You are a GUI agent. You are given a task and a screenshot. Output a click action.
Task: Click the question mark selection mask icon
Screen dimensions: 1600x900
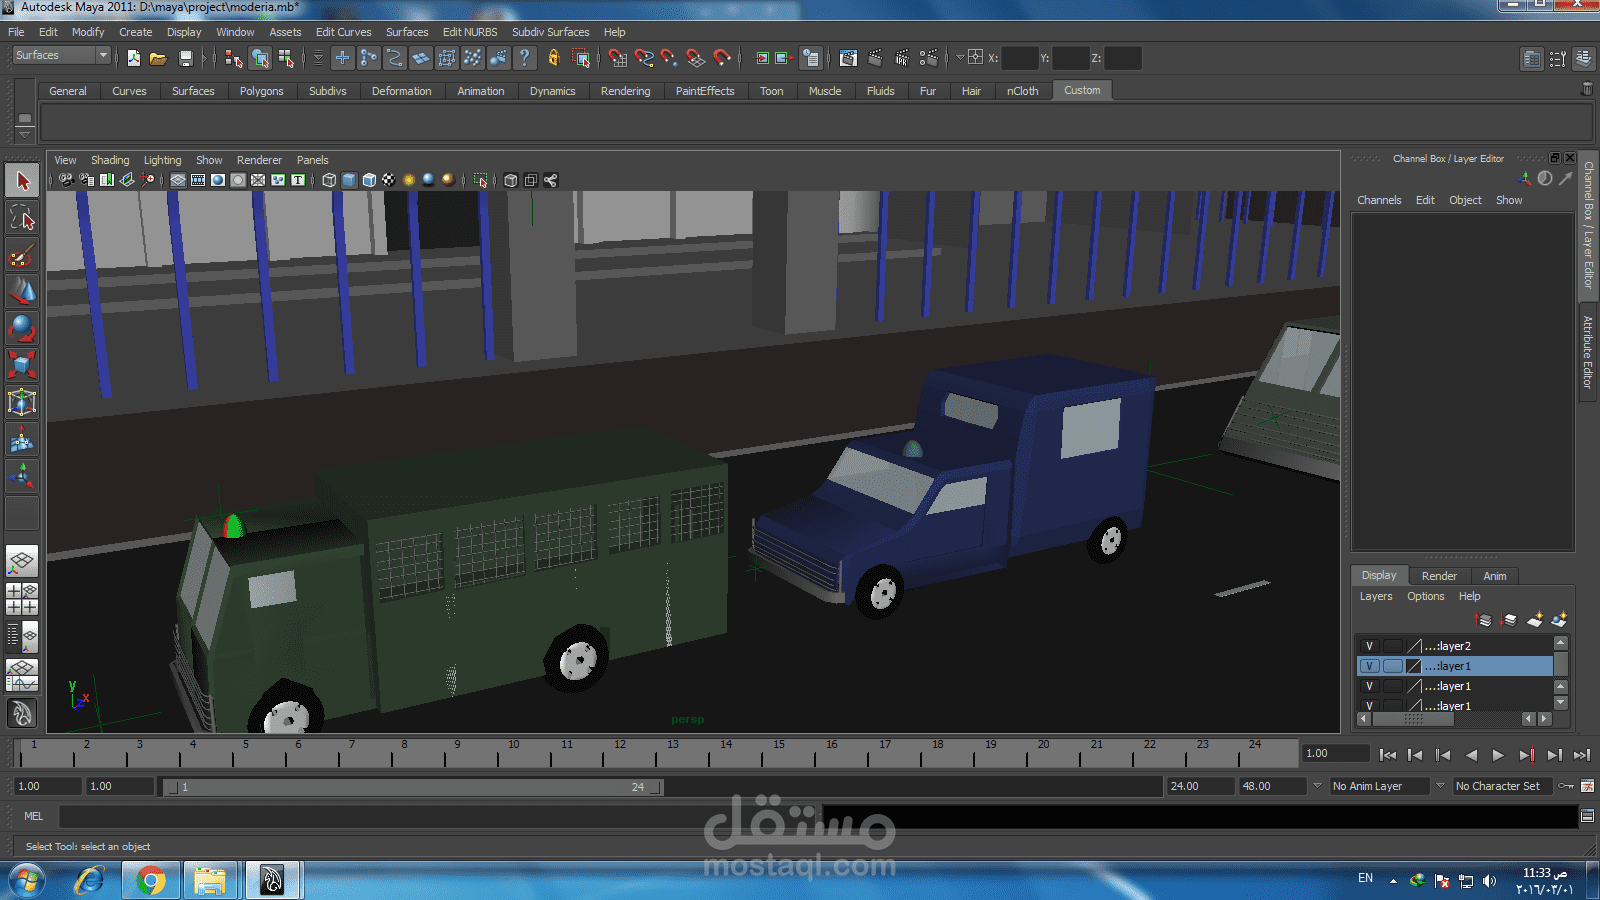coord(524,58)
